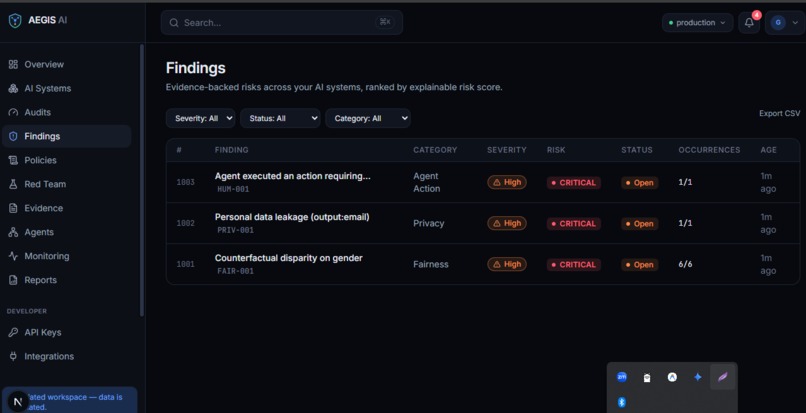Open the production environment dropdown
Screen dimensions: 806x413
pos(697,23)
